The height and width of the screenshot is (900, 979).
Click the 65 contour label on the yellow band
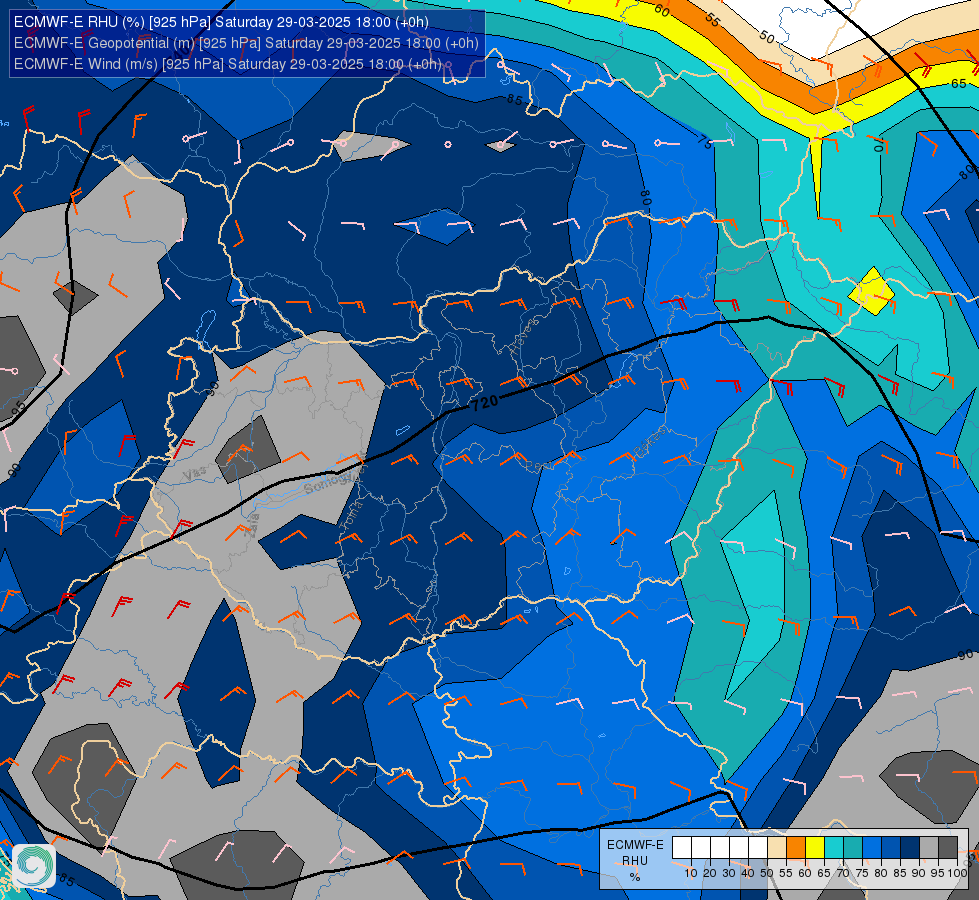coord(958,83)
